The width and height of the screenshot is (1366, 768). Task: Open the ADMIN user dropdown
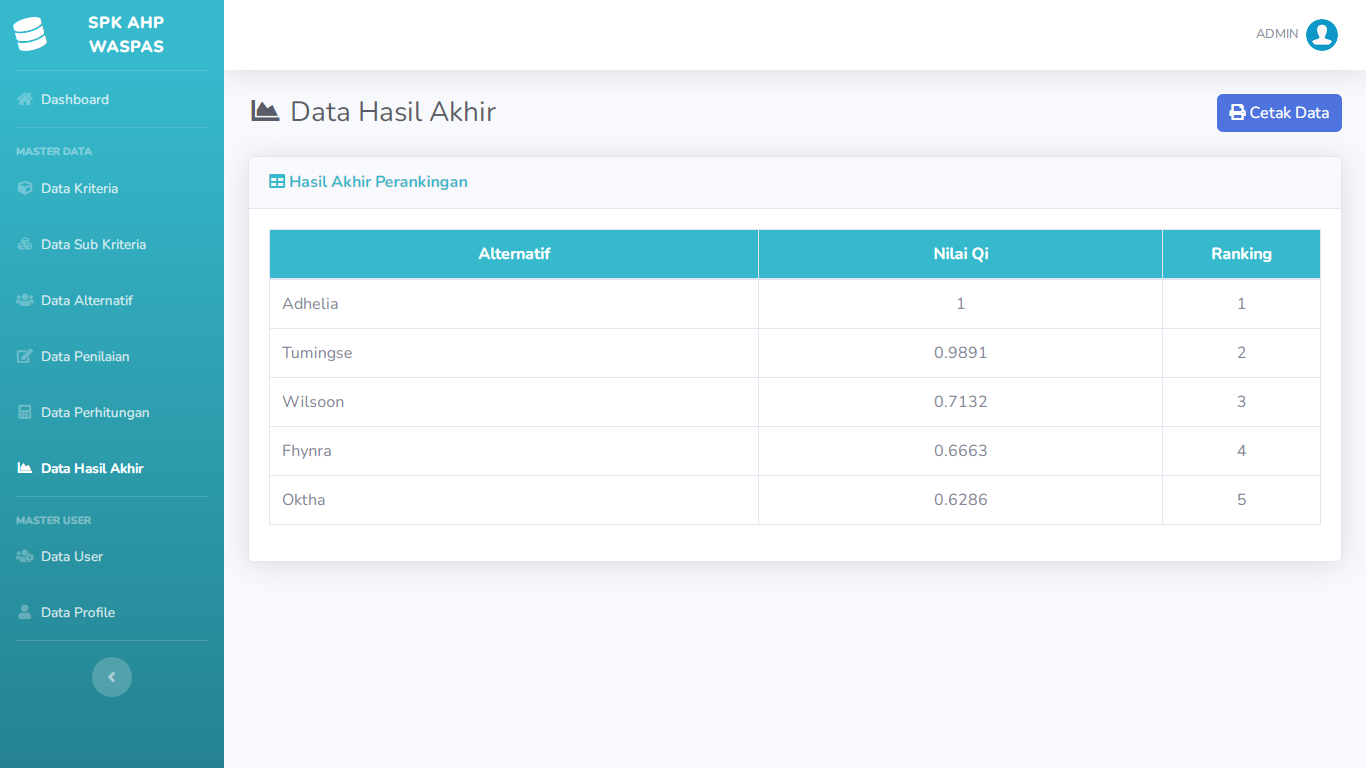[1297, 35]
